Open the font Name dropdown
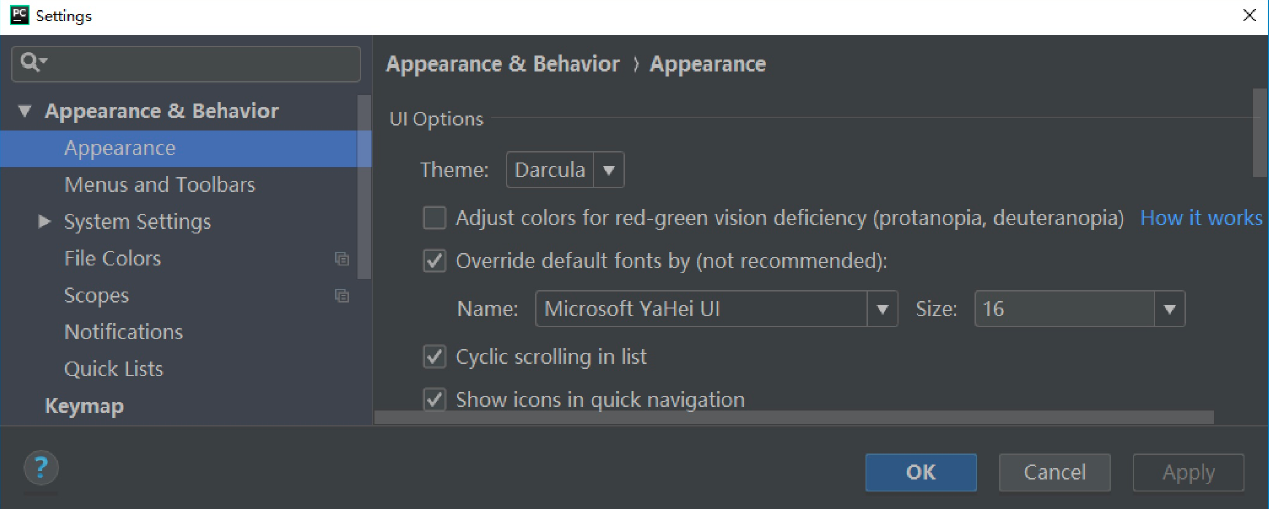Screen dimensions: 1269x509 click(x=881, y=309)
